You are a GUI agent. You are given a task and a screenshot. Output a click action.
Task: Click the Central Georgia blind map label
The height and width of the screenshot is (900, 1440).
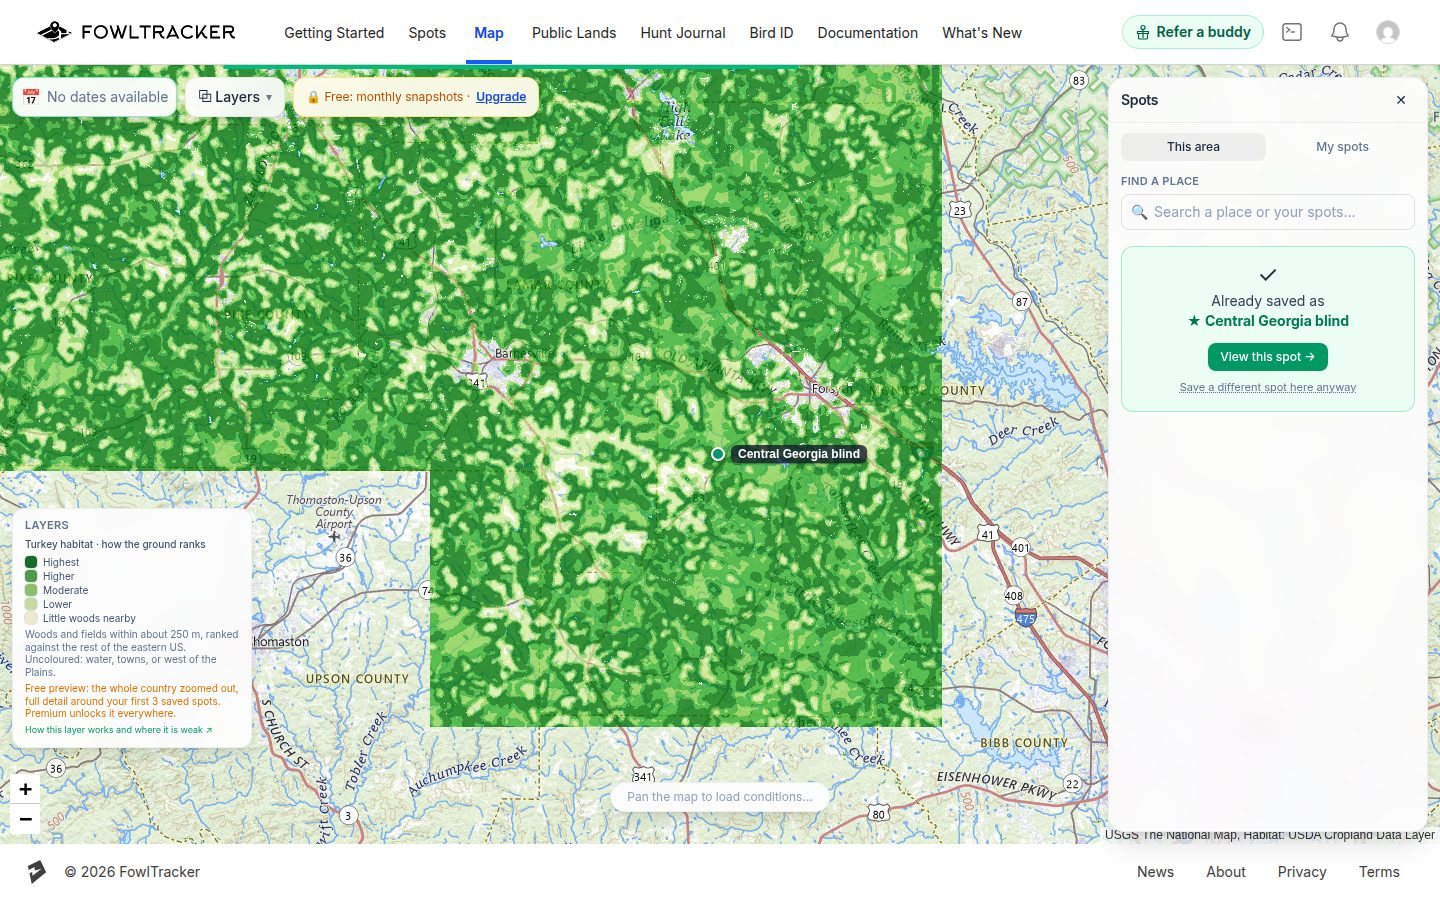click(799, 454)
